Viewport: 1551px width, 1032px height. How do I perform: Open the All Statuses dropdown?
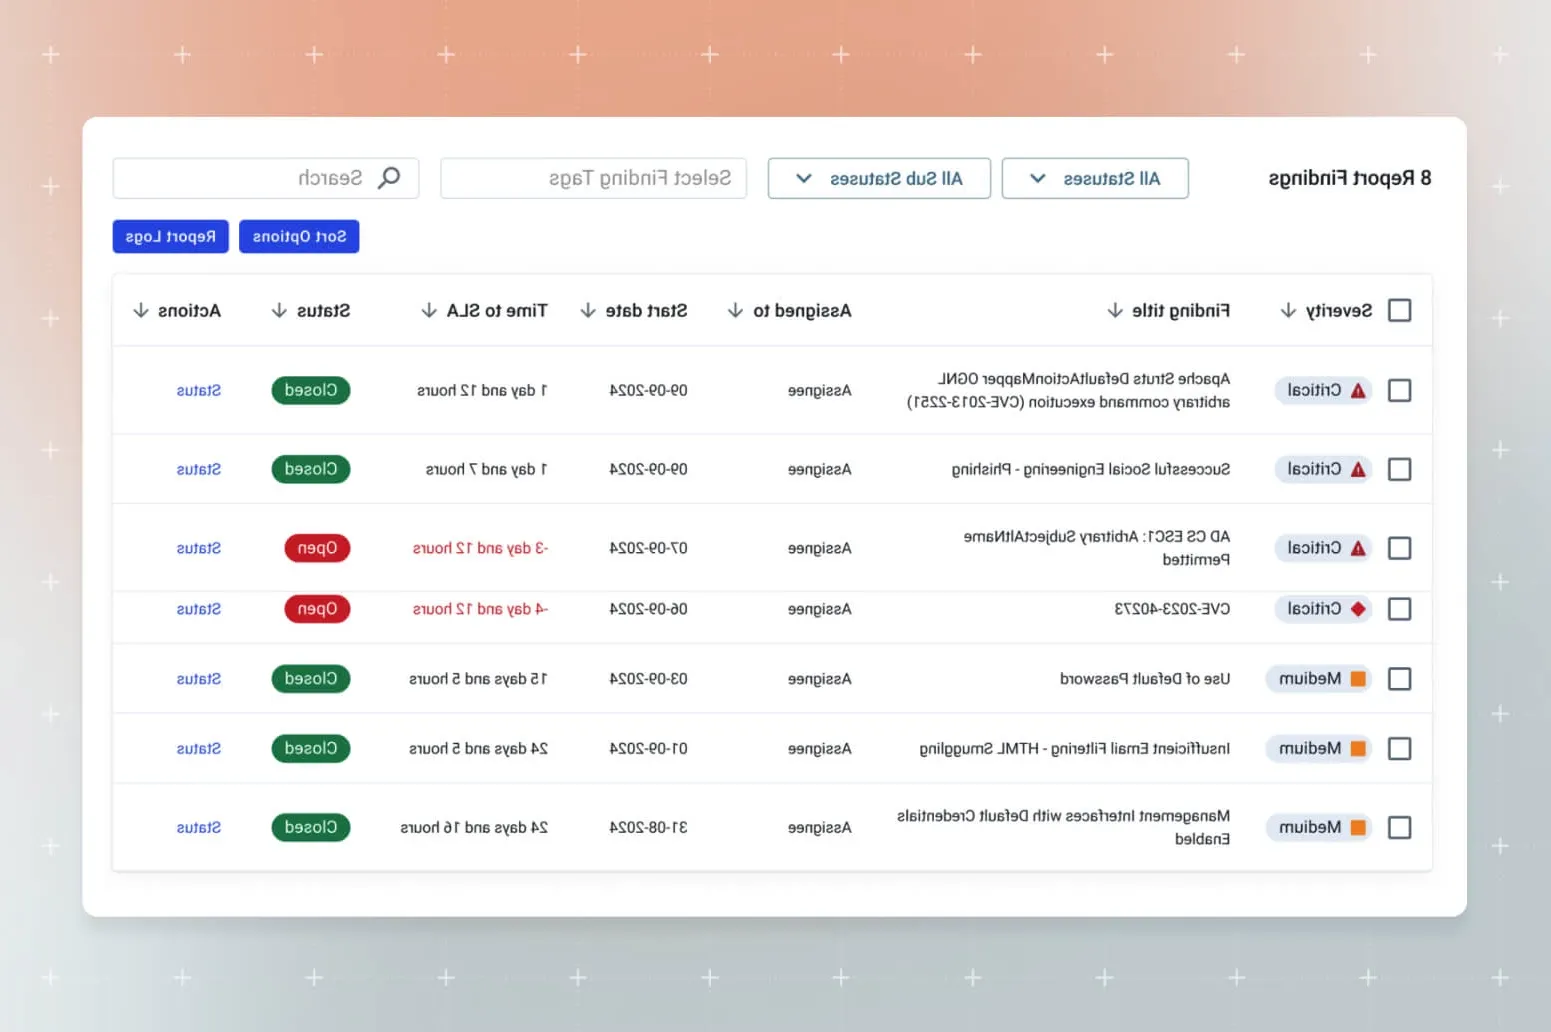[x=1095, y=179]
